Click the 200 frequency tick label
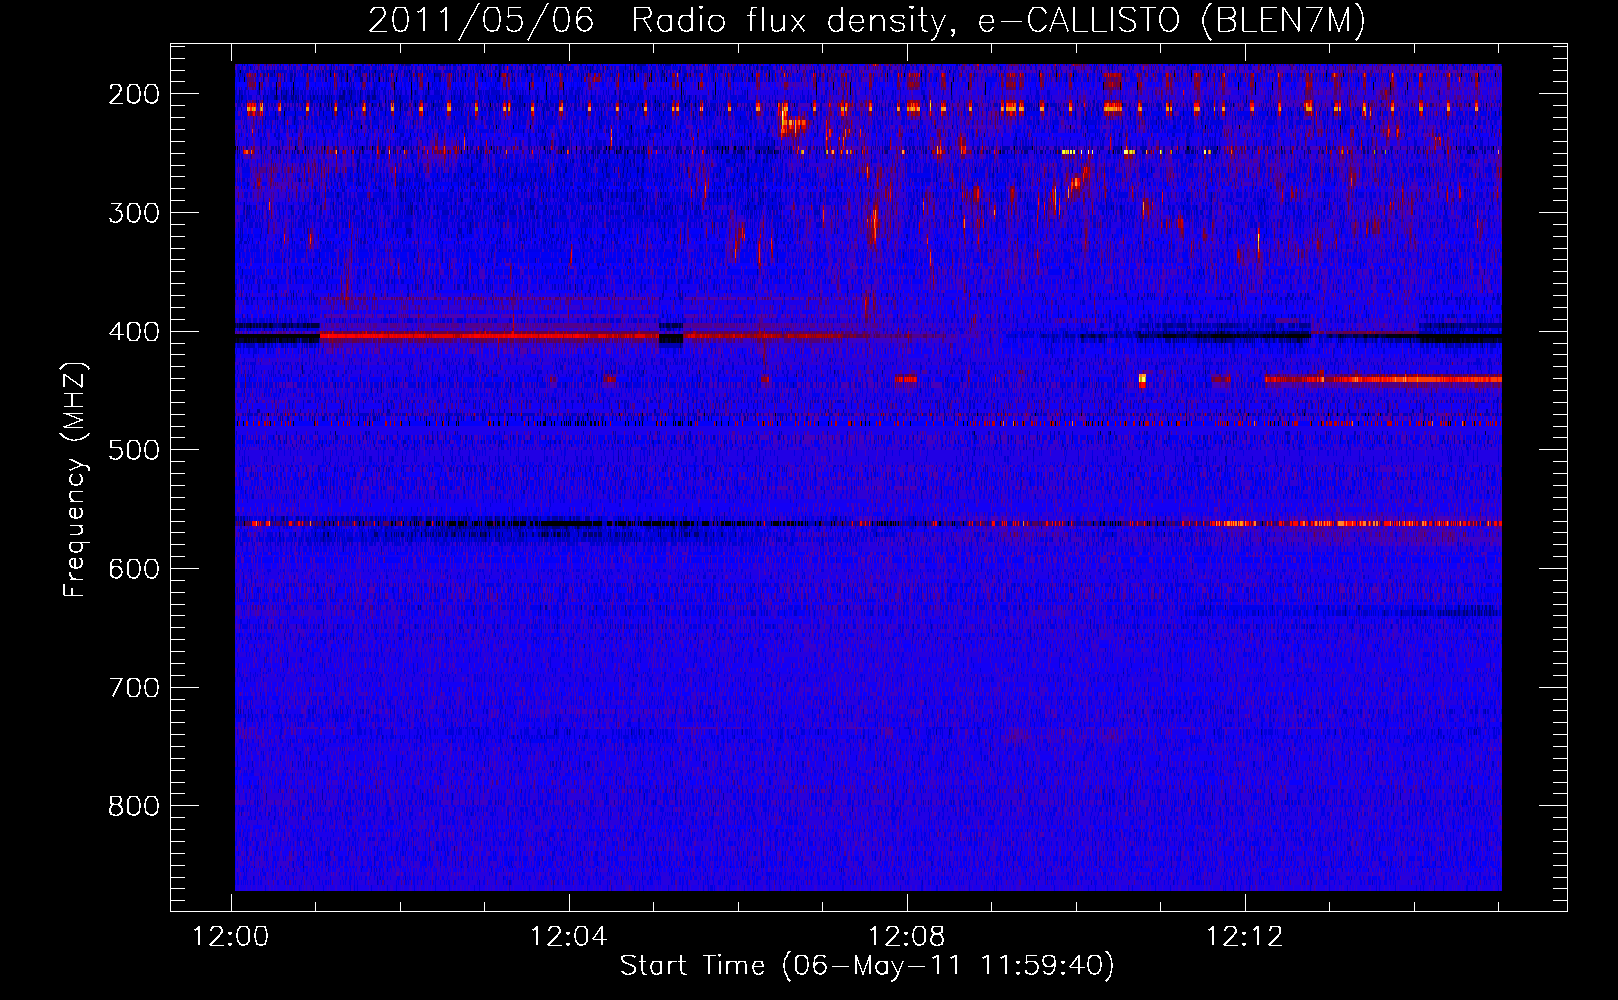This screenshot has height=1000, width=1618. pyautogui.click(x=133, y=94)
